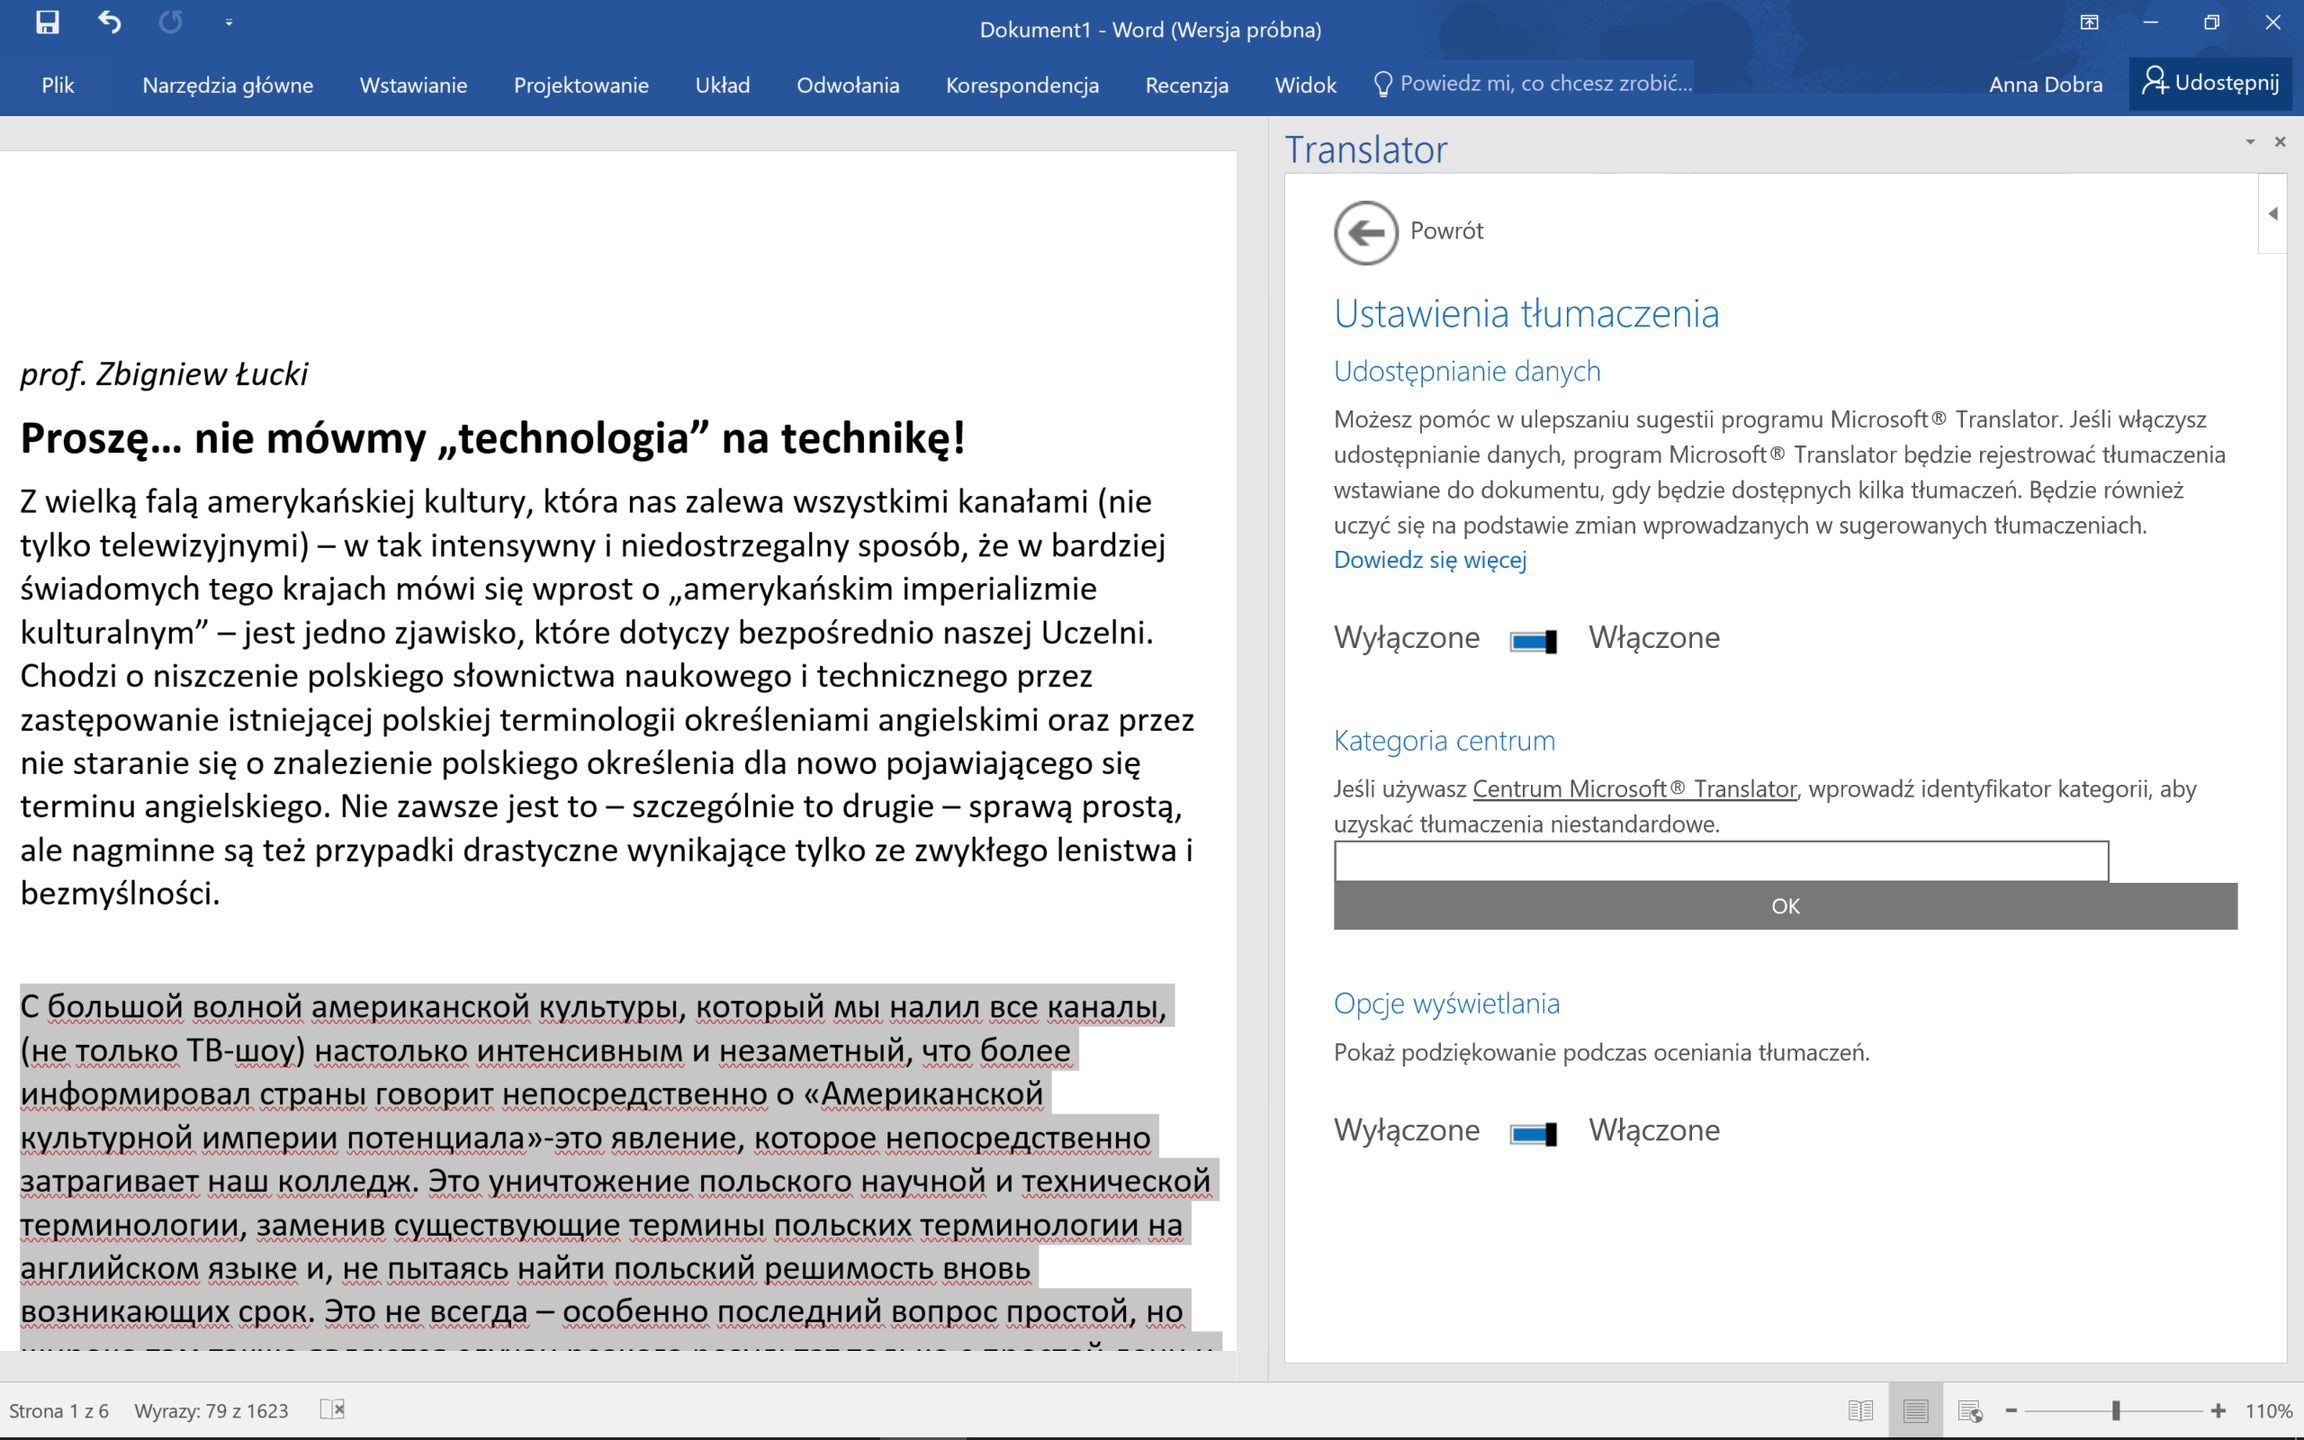The image size is (2304, 1440).
Task: Open the Quick Access Toolbar customize dropdown
Action: click(x=229, y=22)
